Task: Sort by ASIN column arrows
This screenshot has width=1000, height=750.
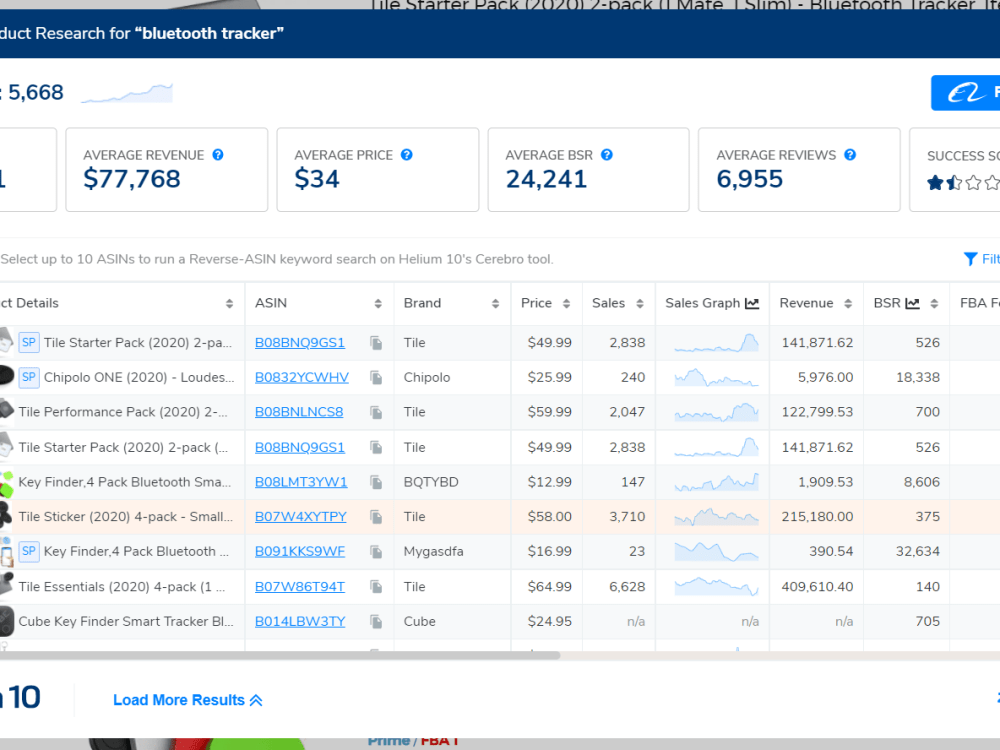Action: [378, 304]
